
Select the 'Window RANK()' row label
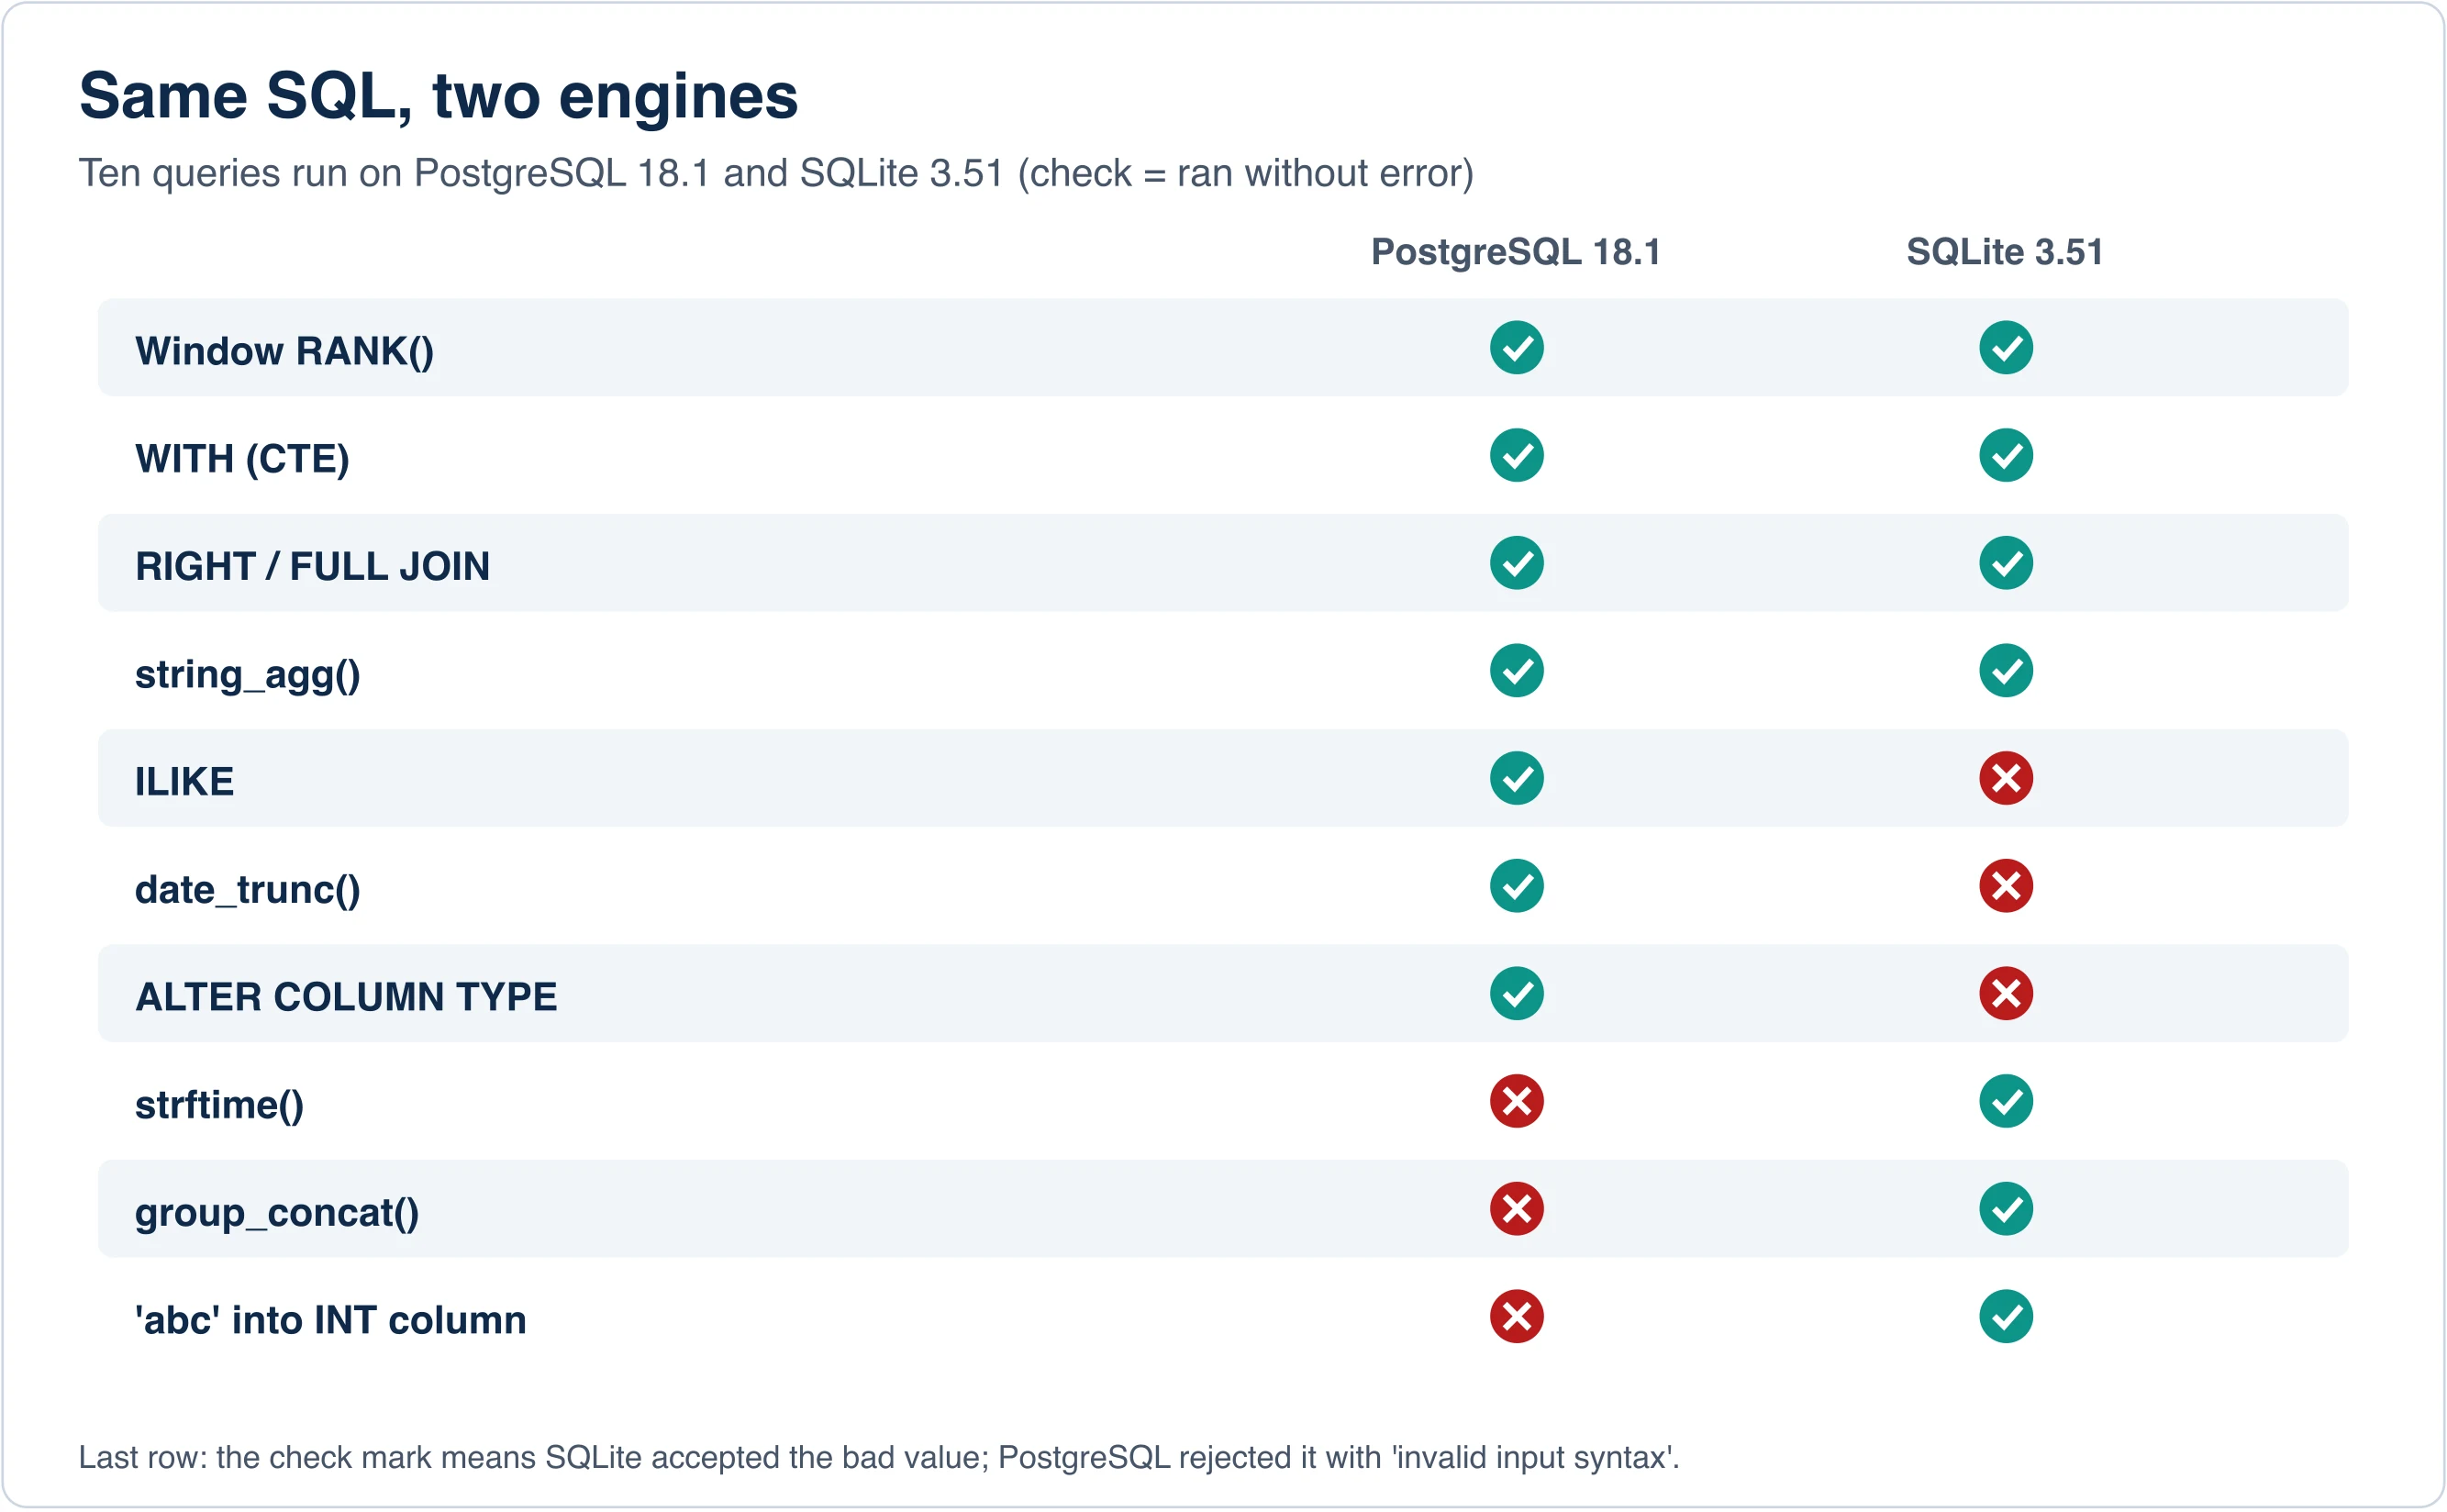(x=284, y=351)
